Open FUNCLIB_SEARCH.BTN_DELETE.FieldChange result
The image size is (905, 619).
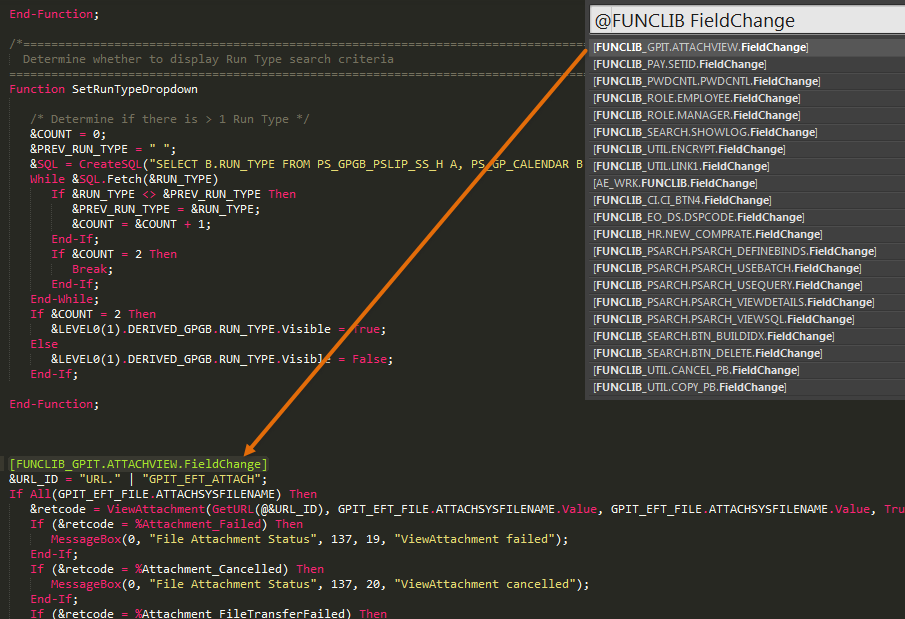[x=748, y=353]
